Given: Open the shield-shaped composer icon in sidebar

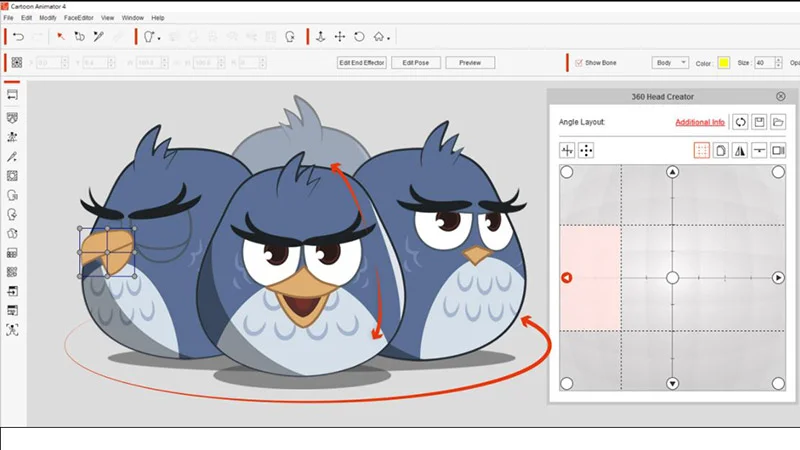Looking at the screenshot, I should [x=12, y=118].
